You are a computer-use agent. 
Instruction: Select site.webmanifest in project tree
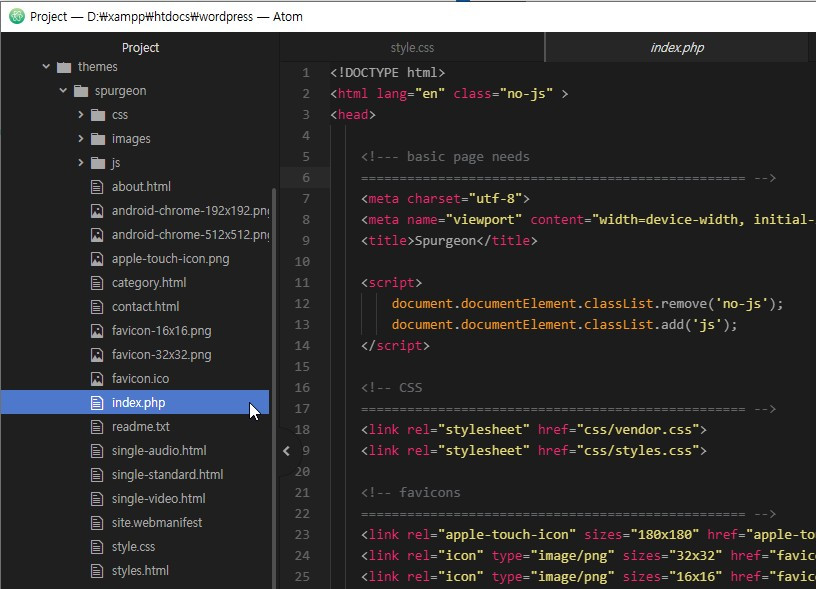[156, 523]
